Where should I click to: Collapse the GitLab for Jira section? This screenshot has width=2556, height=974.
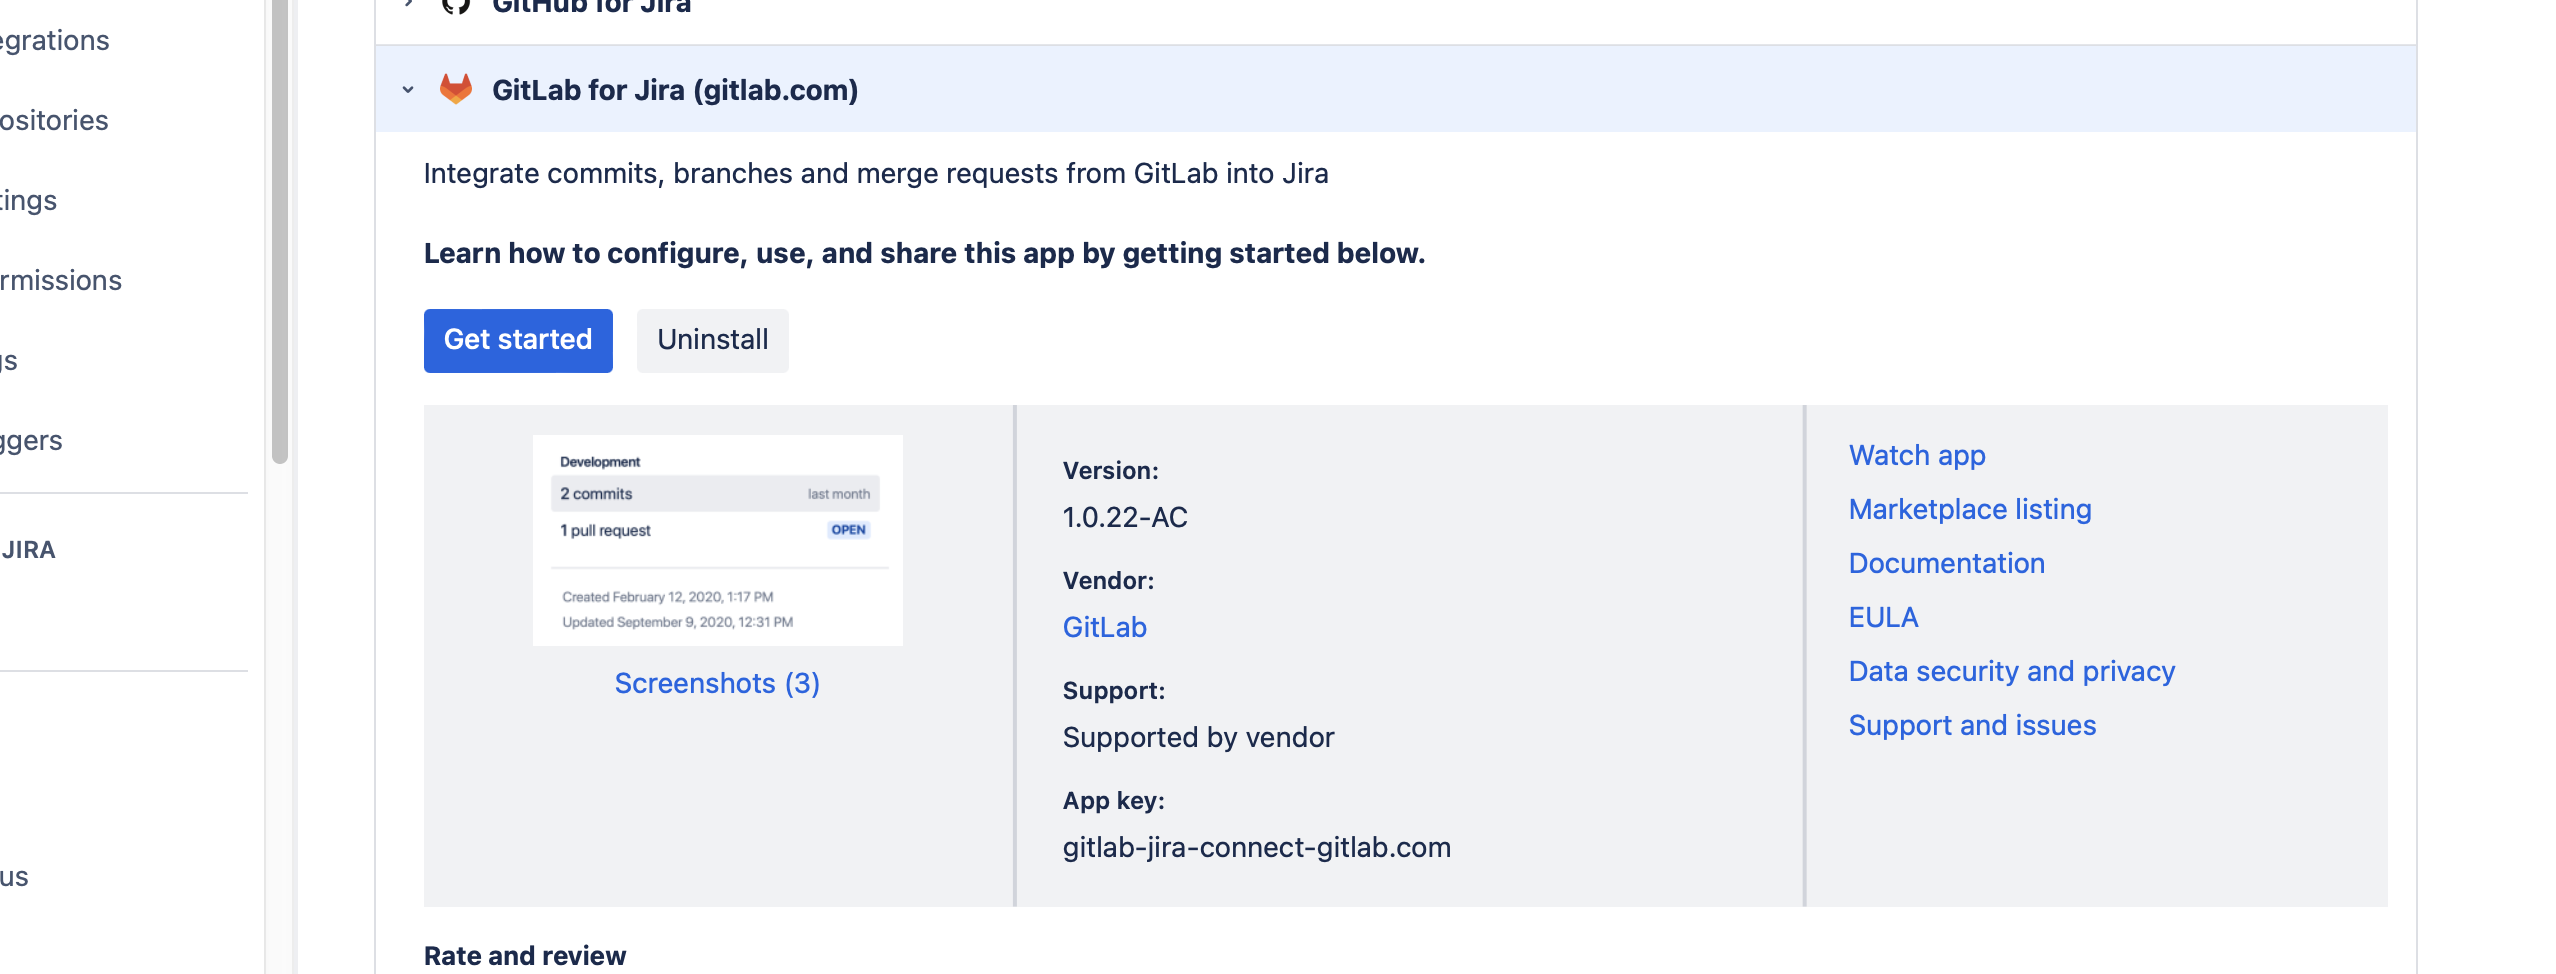407,89
